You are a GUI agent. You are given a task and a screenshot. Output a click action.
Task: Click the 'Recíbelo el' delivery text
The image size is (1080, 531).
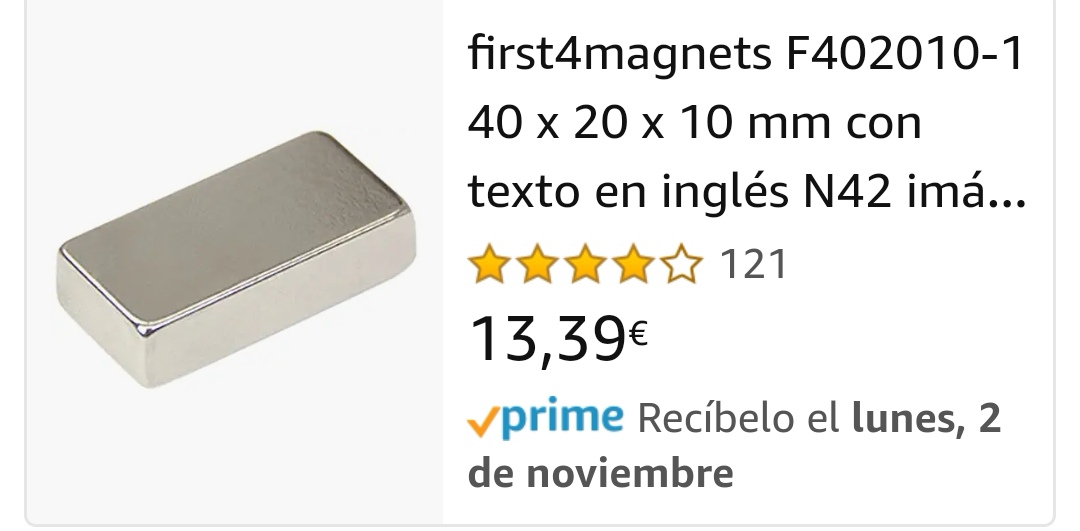click(x=739, y=418)
